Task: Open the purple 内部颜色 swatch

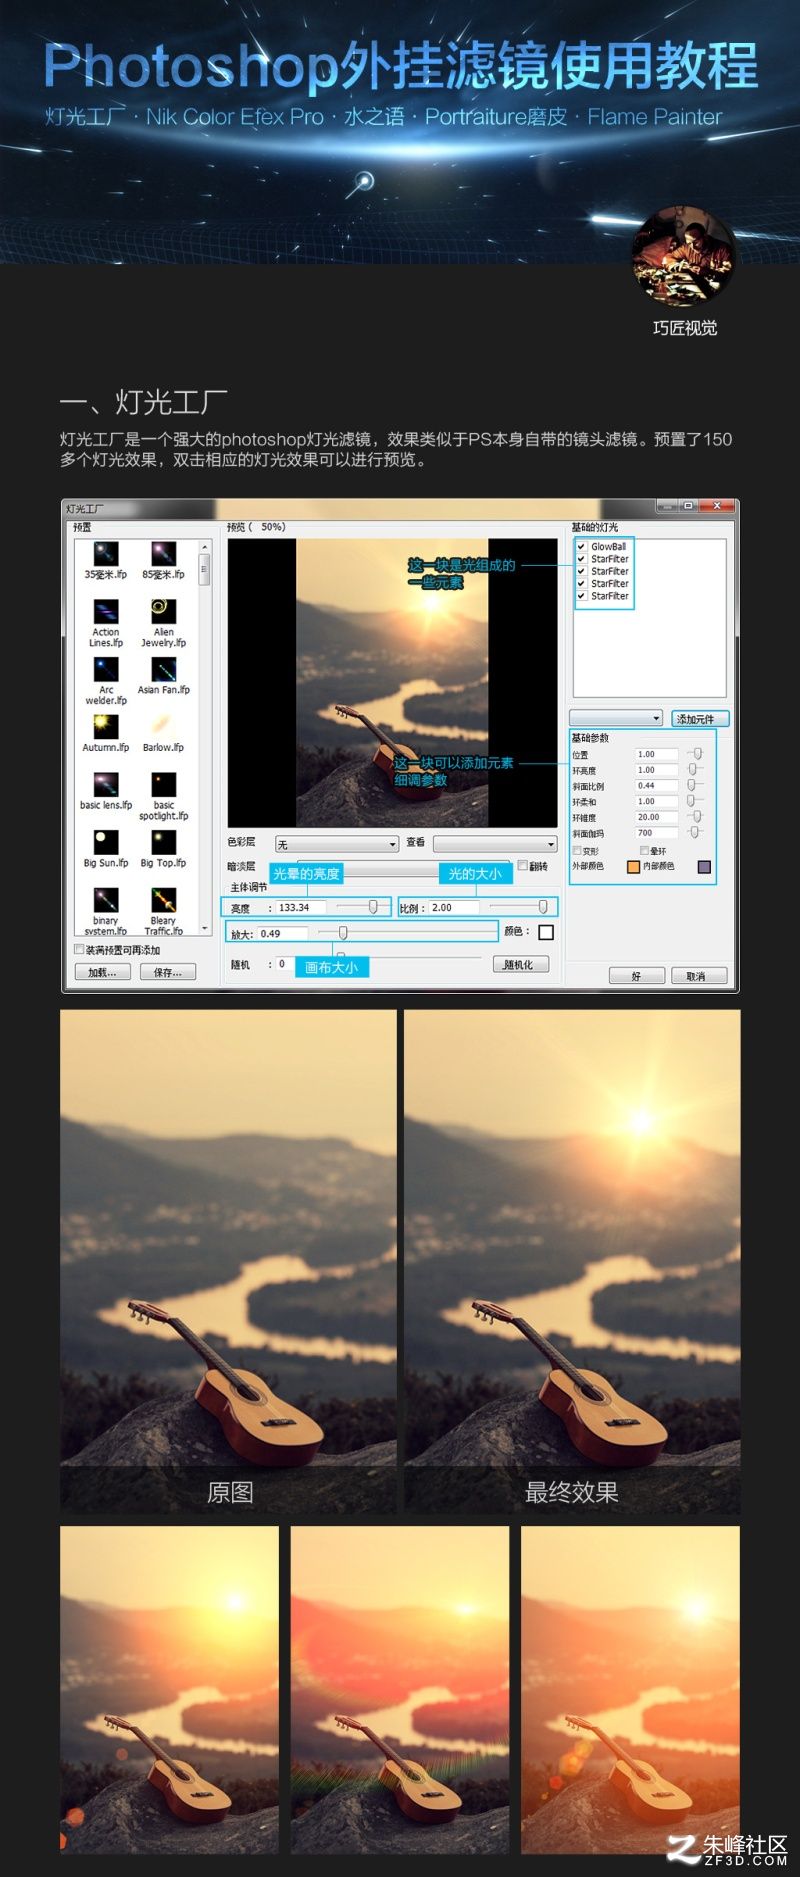Action: 704,867
